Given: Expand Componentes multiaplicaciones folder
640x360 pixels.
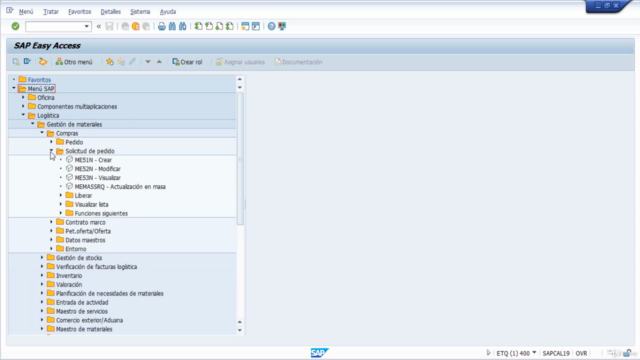Looking at the screenshot, I should pyautogui.click(x=23, y=106).
